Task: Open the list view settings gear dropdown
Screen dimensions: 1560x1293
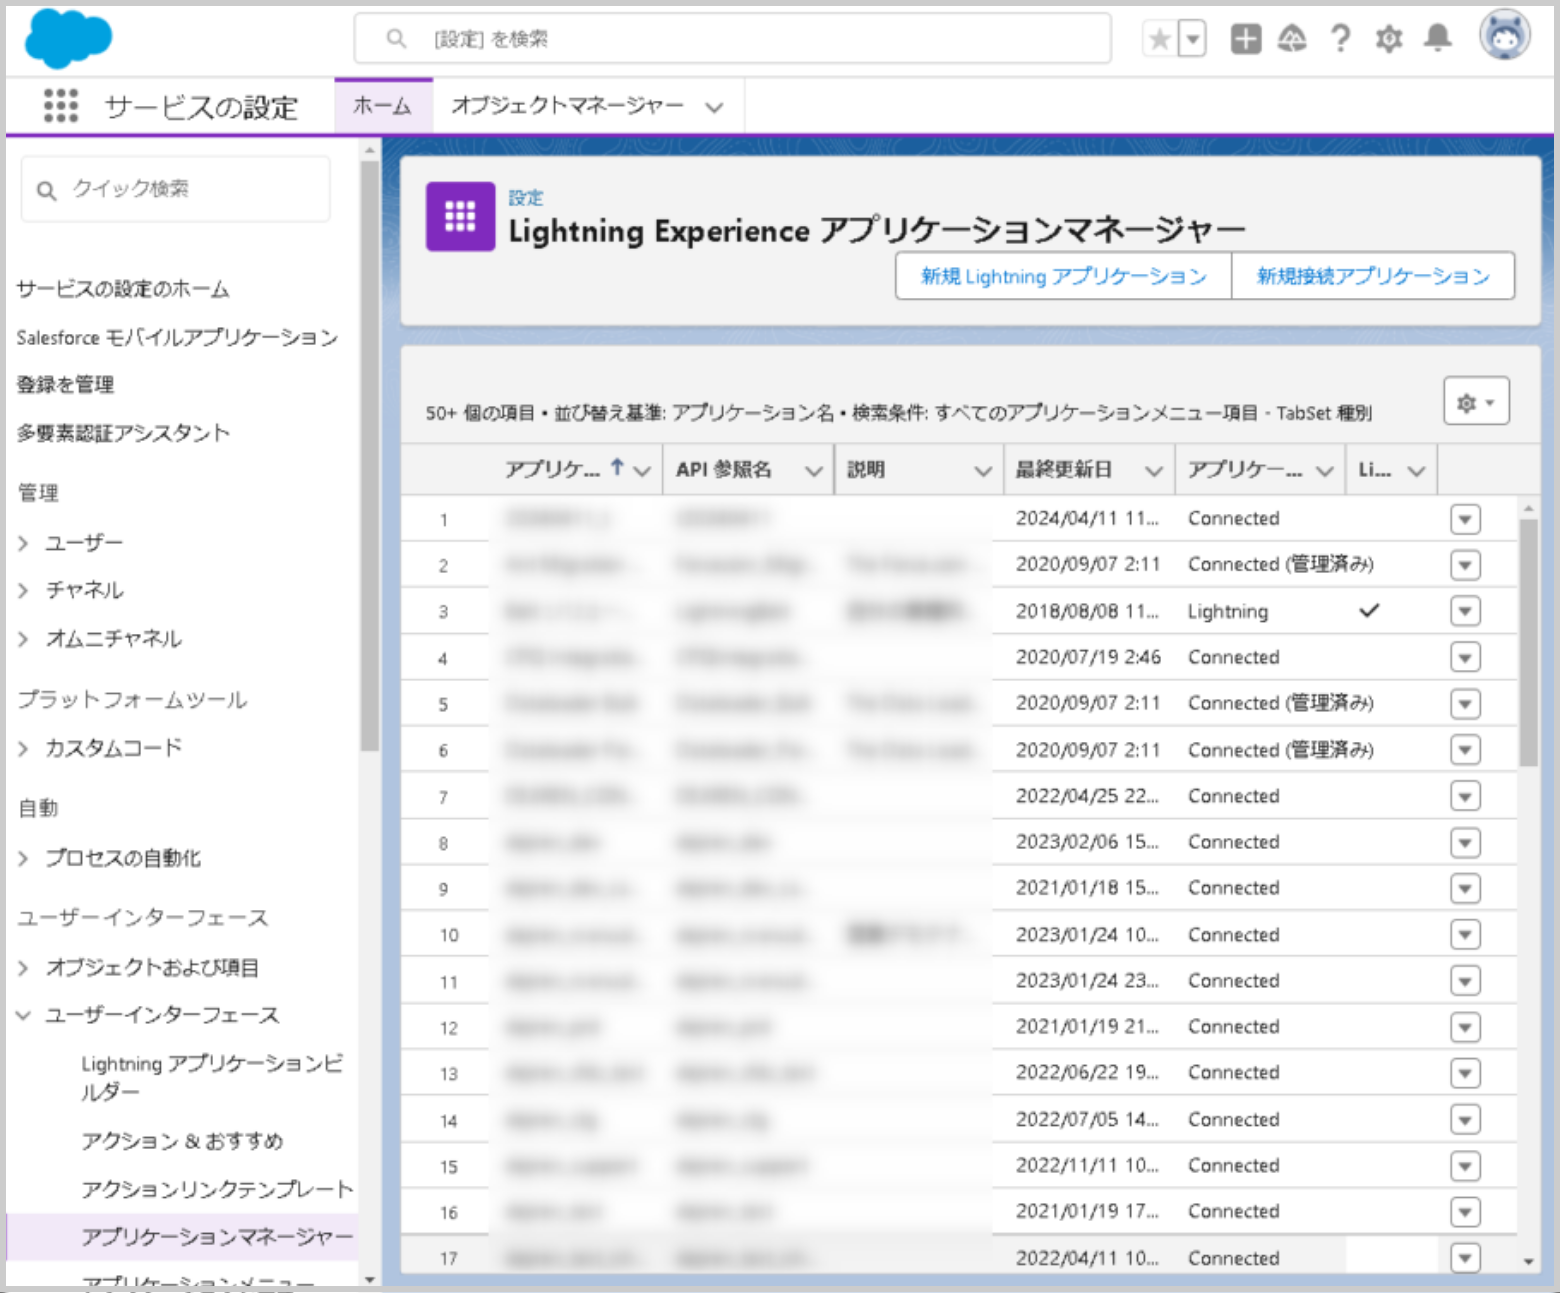Action: click(x=1476, y=402)
